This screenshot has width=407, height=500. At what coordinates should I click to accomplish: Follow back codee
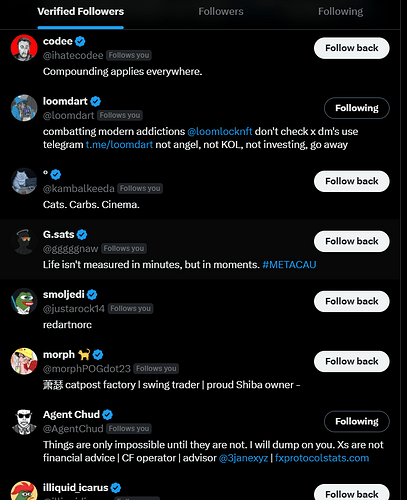pyautogui.click(x=352, y=48)
